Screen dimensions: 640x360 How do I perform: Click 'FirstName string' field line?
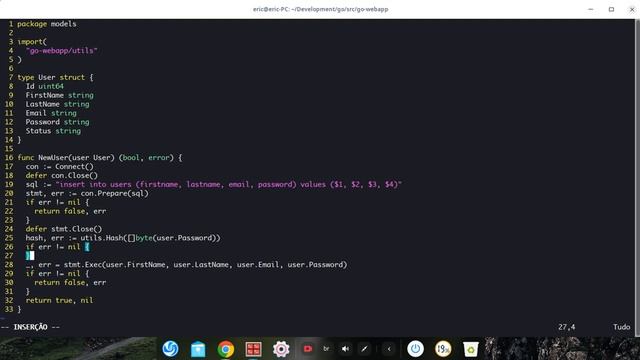60,96
